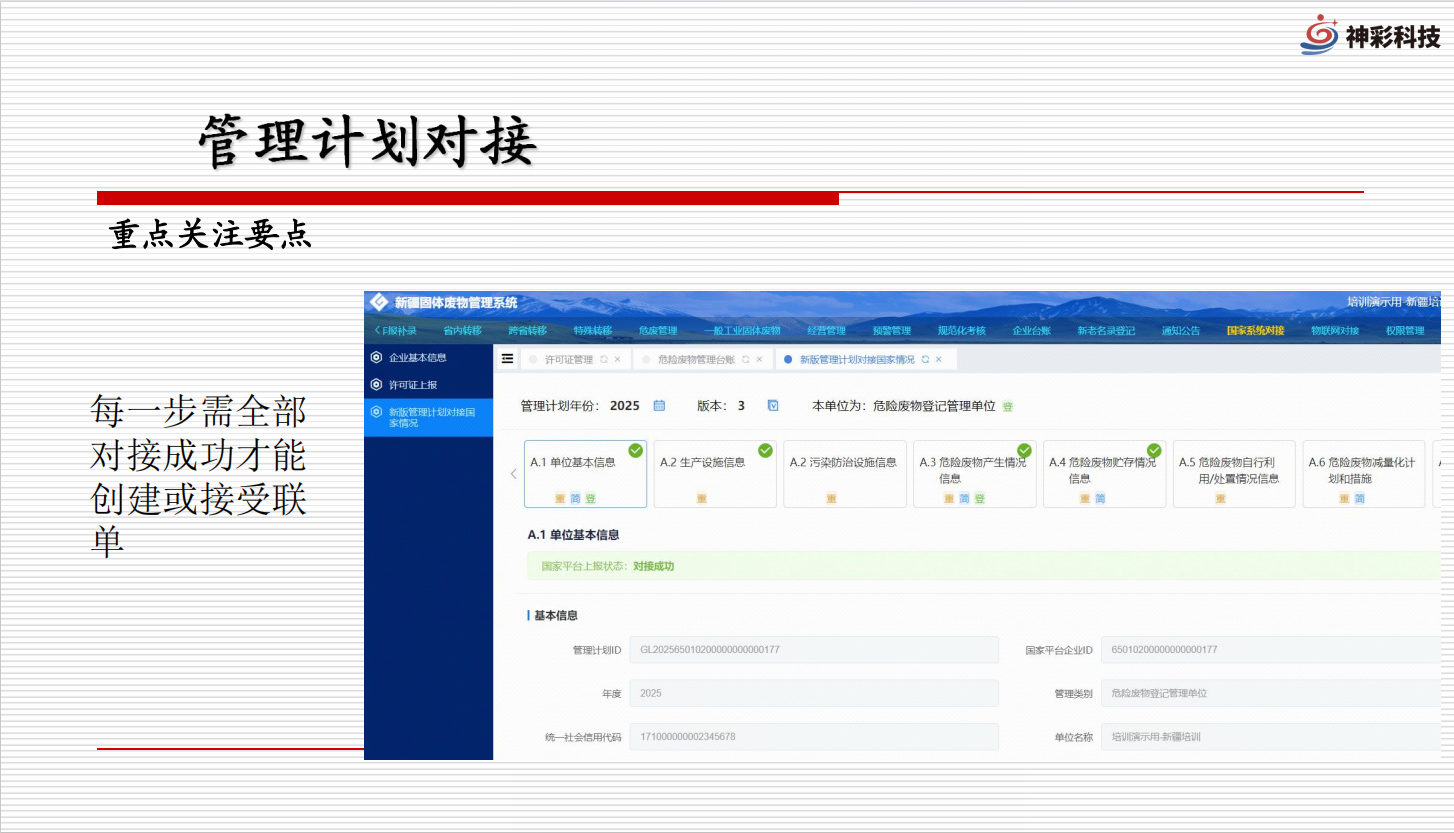This screenshot has width=1454, height=833.
Task: Click refresh icon on 许可证管理 tab
Action: point(603,359)
